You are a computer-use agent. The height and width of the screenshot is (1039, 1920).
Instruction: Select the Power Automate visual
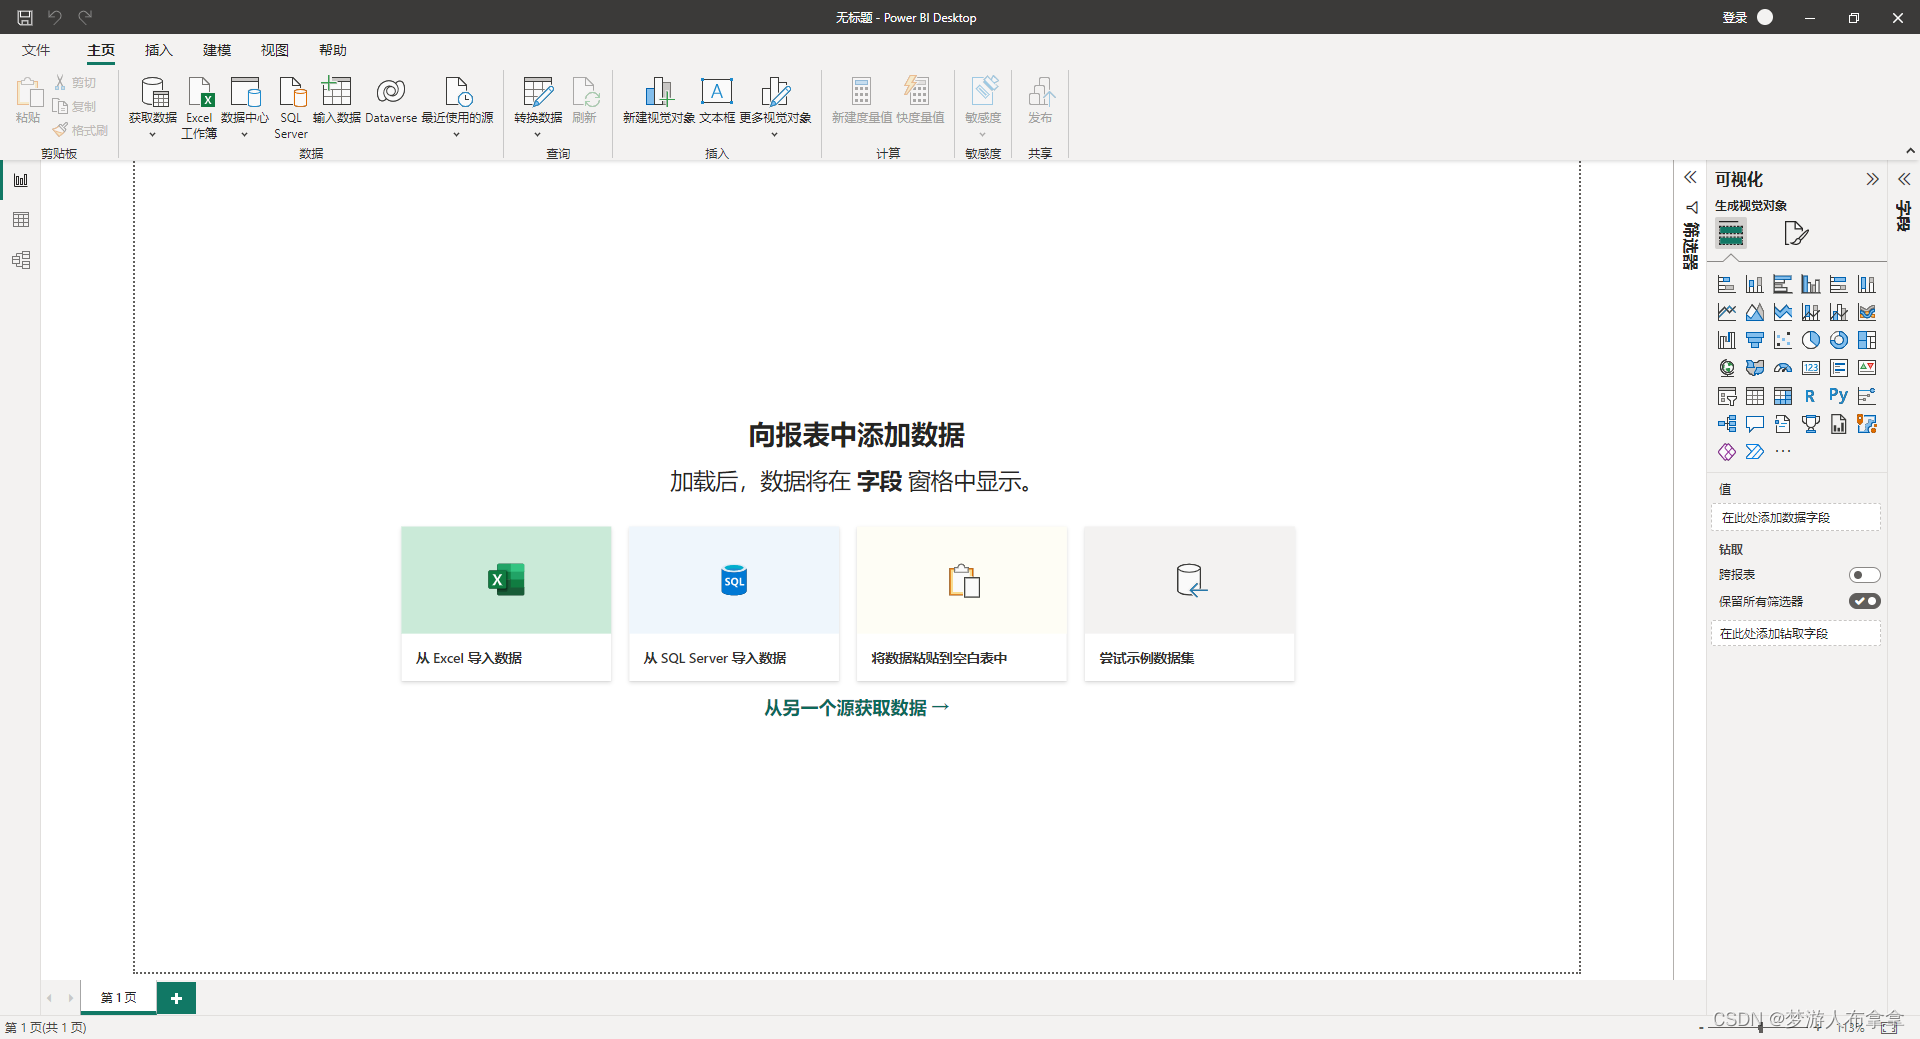coord(1755,453)
